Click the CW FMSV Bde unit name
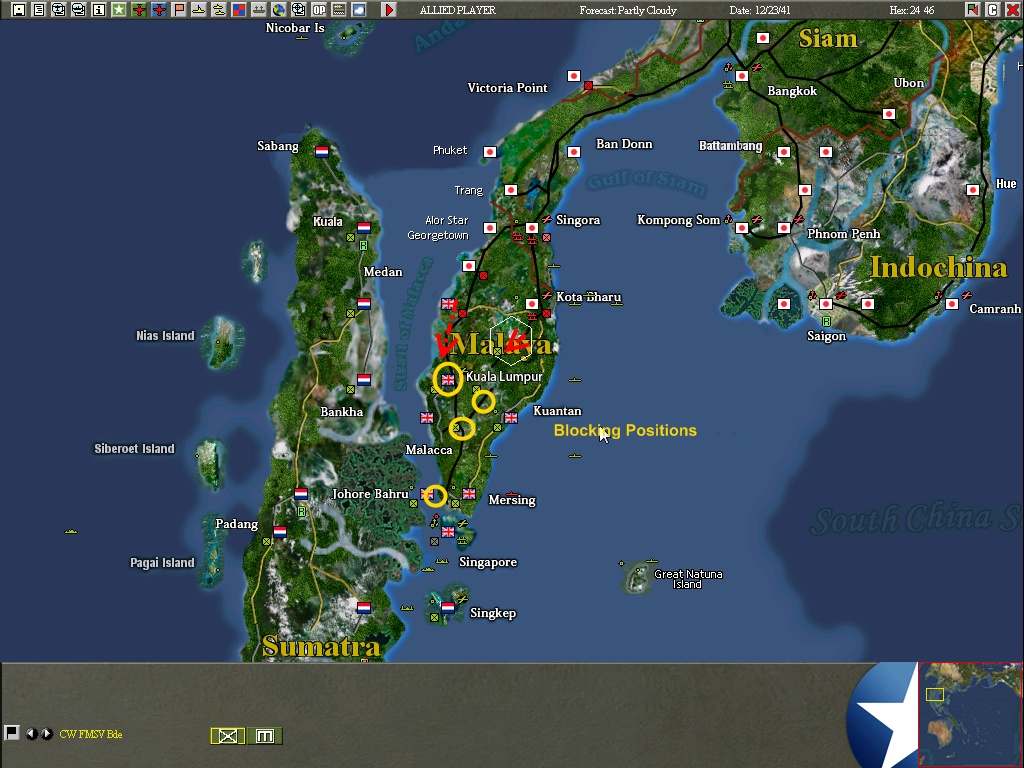This screenshot has width=1024, height=768. click(x=91, y=734)
